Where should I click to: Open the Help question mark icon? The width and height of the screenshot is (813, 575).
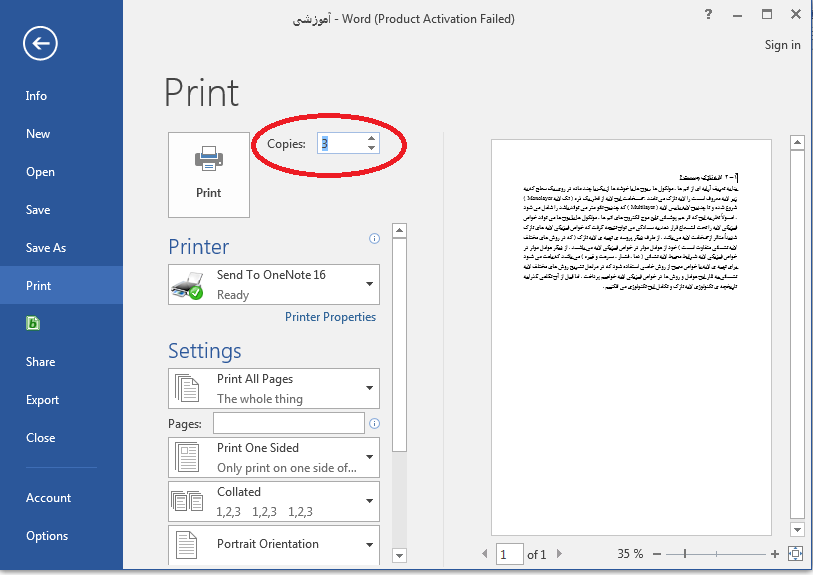coord(708,15)
